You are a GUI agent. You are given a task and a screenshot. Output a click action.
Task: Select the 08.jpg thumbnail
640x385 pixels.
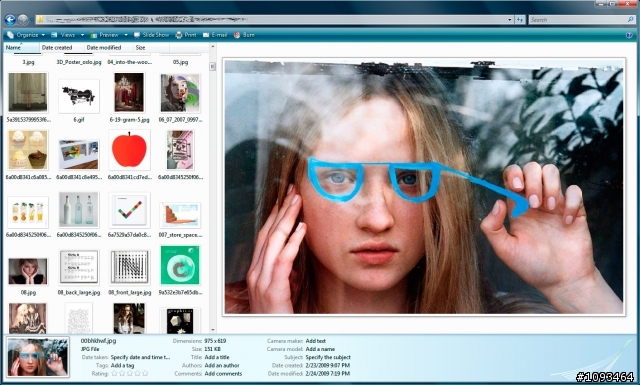click(x=28, y=271)
